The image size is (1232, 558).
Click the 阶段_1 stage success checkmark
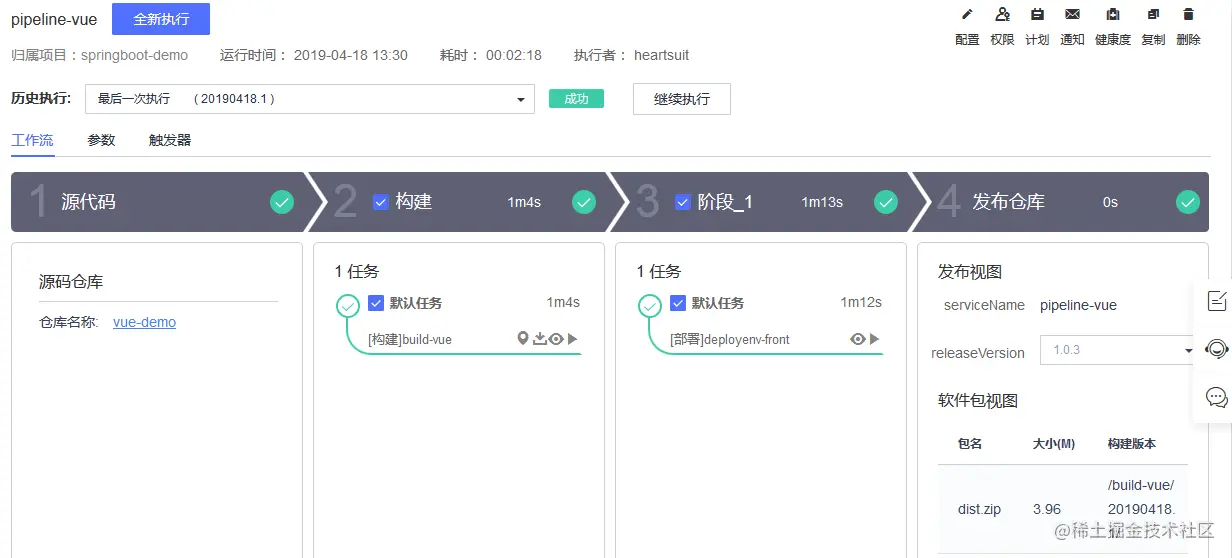tap(886, 202)
